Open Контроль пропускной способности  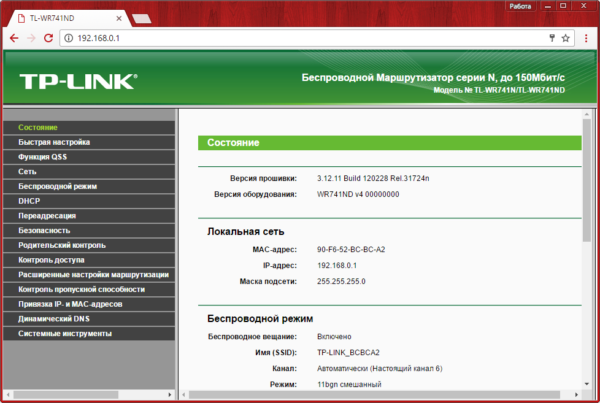click(89, 289)
